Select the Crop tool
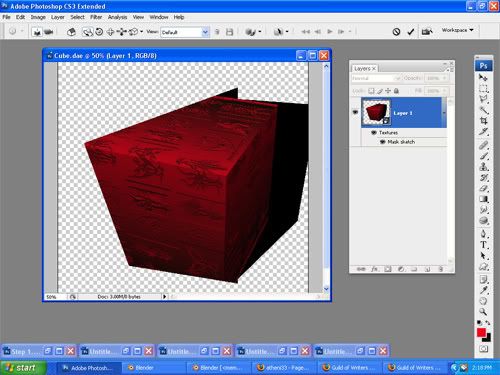This screenshot has height=375, width=500. tap(483, 121)
